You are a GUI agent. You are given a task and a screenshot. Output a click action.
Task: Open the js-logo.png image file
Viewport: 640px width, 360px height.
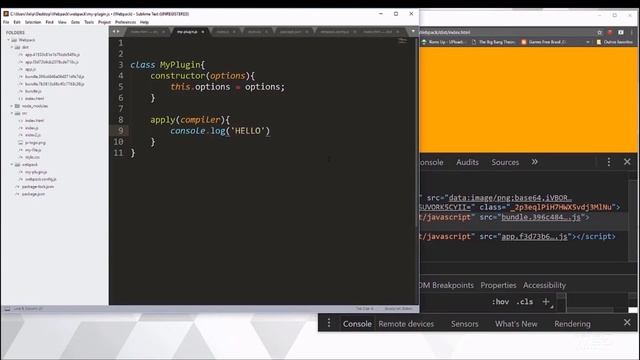pos(35,142)
